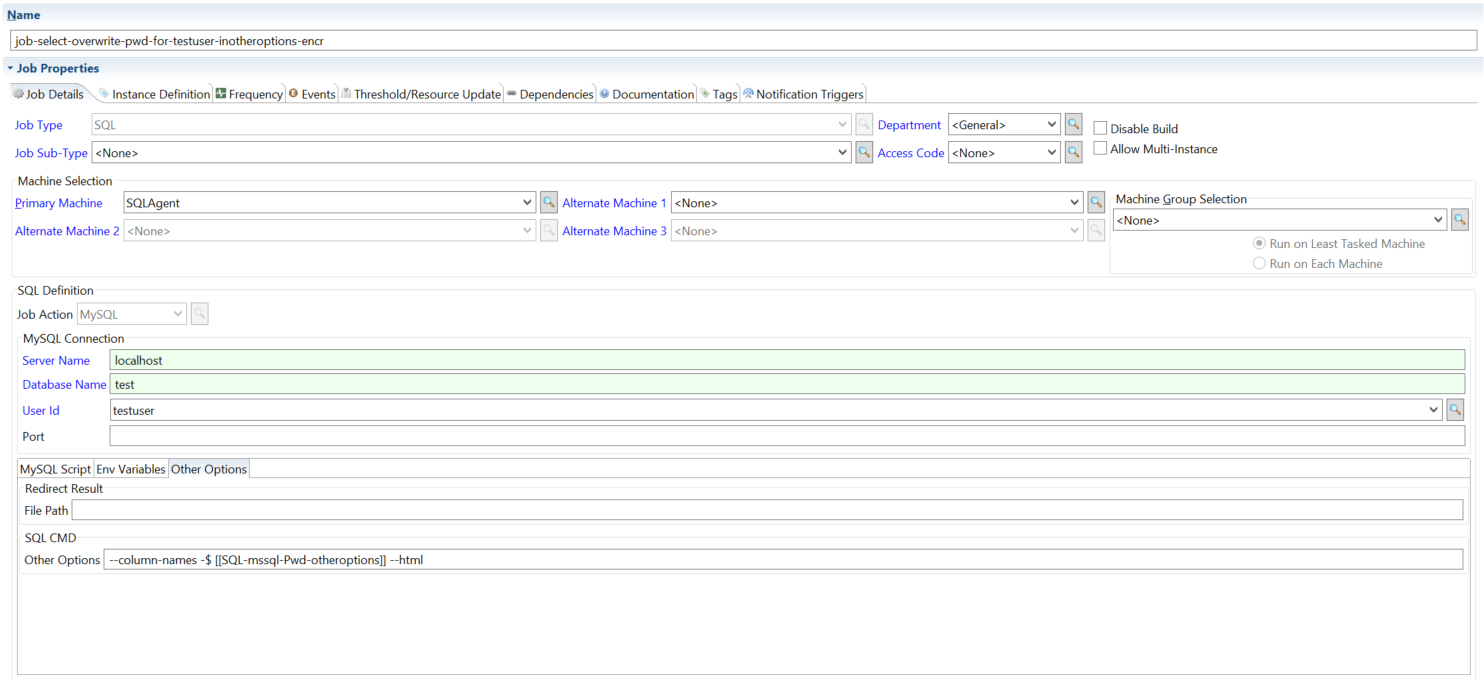Click the Access Code lookup magnifier icon
Image resolution: width=1484 pixels, height=680 pixels.
coord(1073,153)
